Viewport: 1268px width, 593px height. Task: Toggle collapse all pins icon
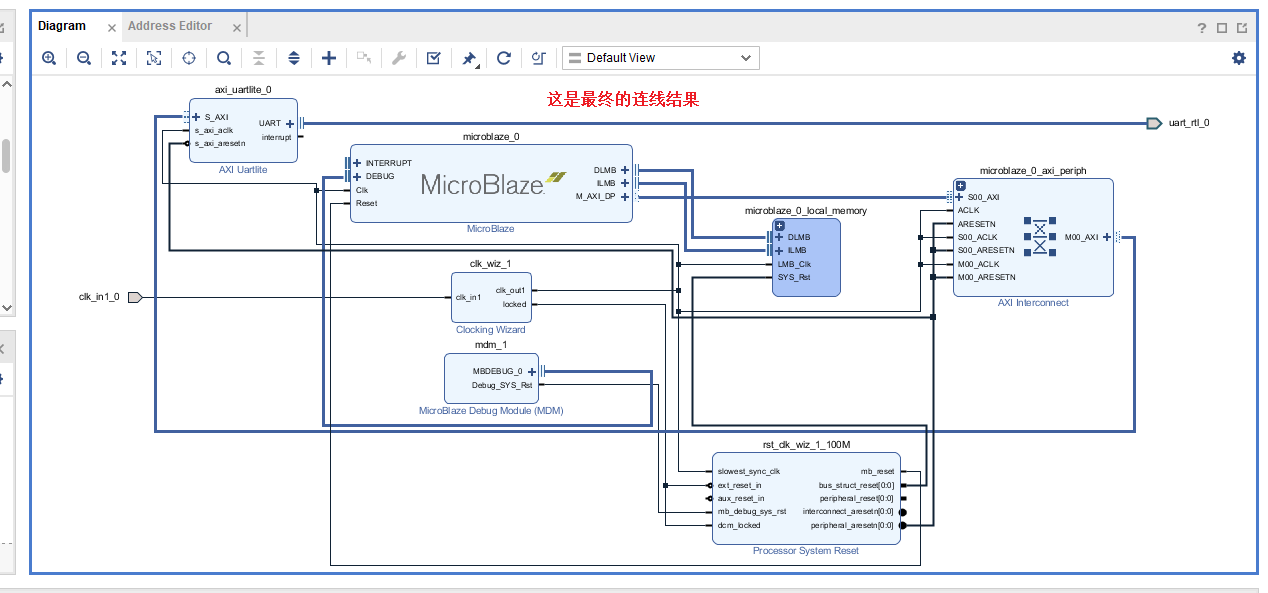click(258, 58)
